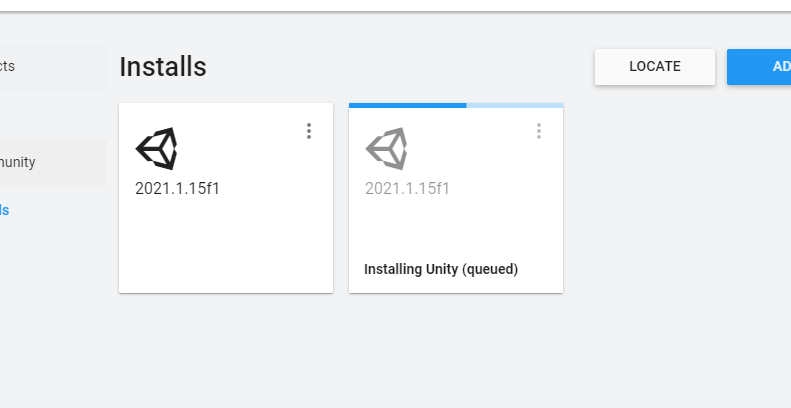This screenshot has width=791, height=408.
Task: Click the light unfilled part of the progress bar
Action: click(x=514, y=105)
